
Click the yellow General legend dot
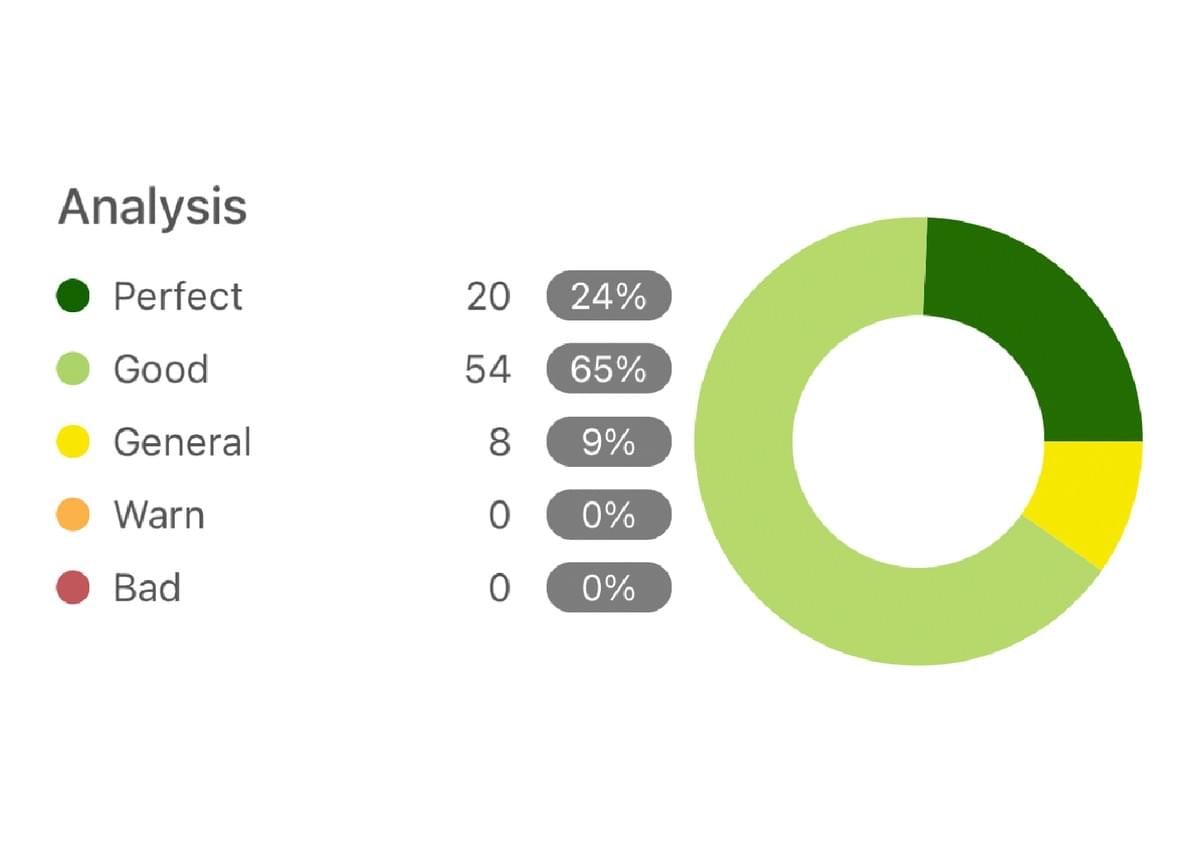[73, 442]
